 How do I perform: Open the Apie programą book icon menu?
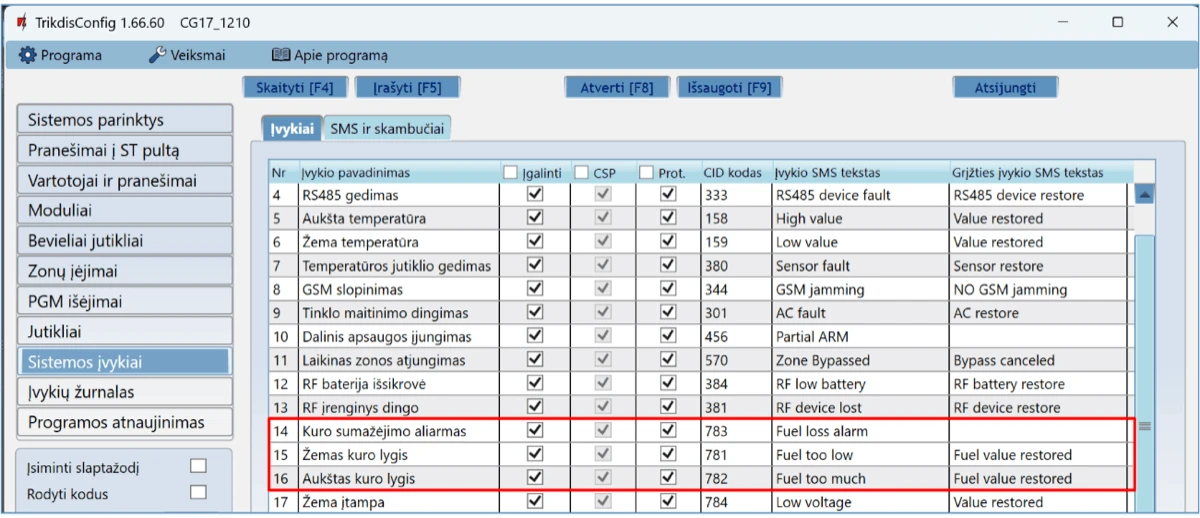coord(329,55)
